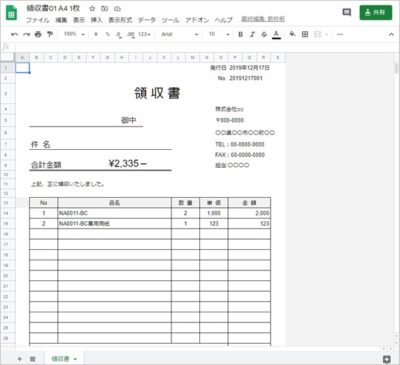
Task: Click the print icon
Action: [x=38, y=34]
